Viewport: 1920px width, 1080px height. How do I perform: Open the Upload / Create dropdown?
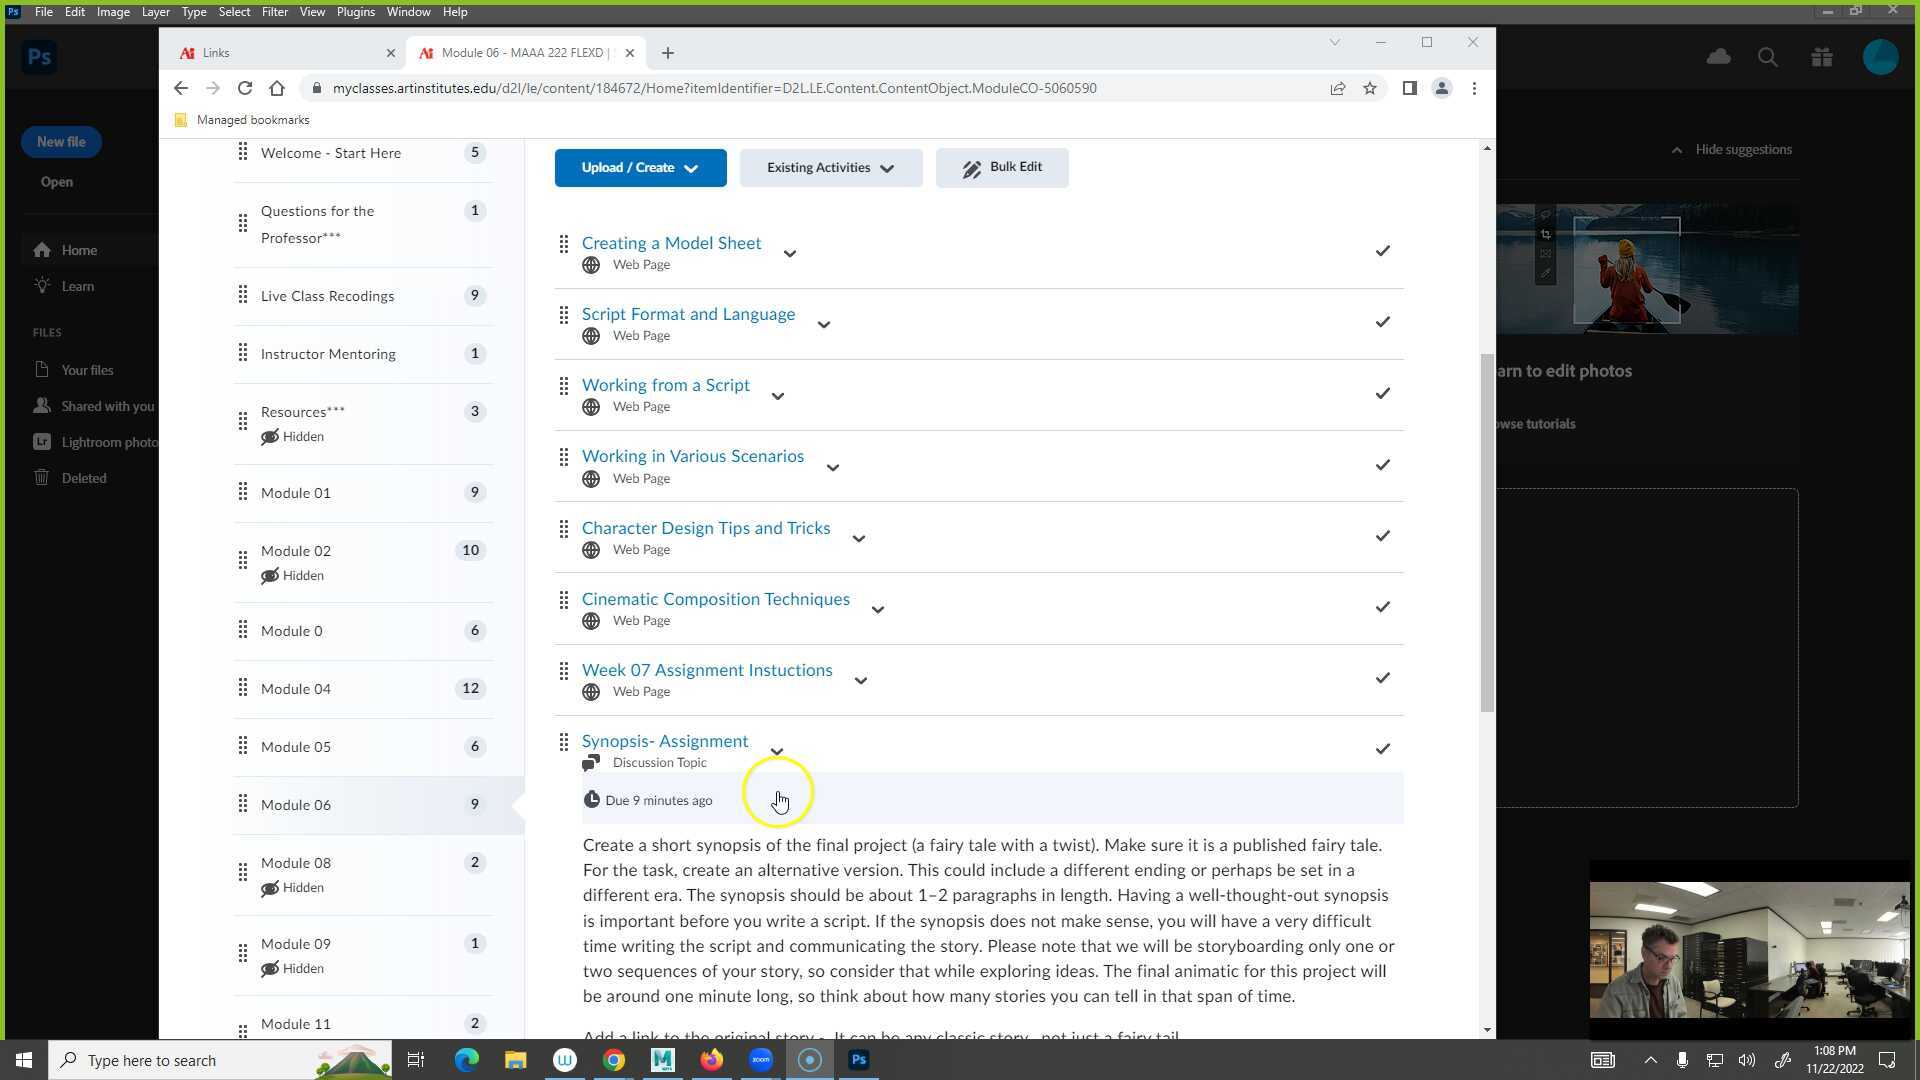pos(640,168)
